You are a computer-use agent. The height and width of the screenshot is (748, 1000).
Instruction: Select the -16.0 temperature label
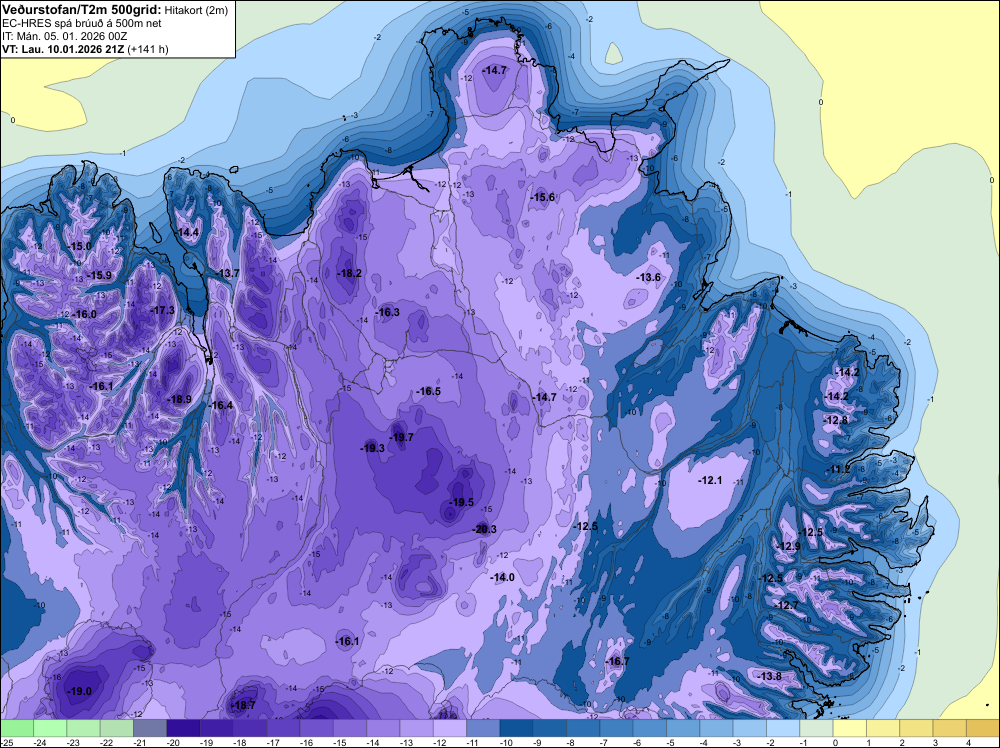(84, 314)
